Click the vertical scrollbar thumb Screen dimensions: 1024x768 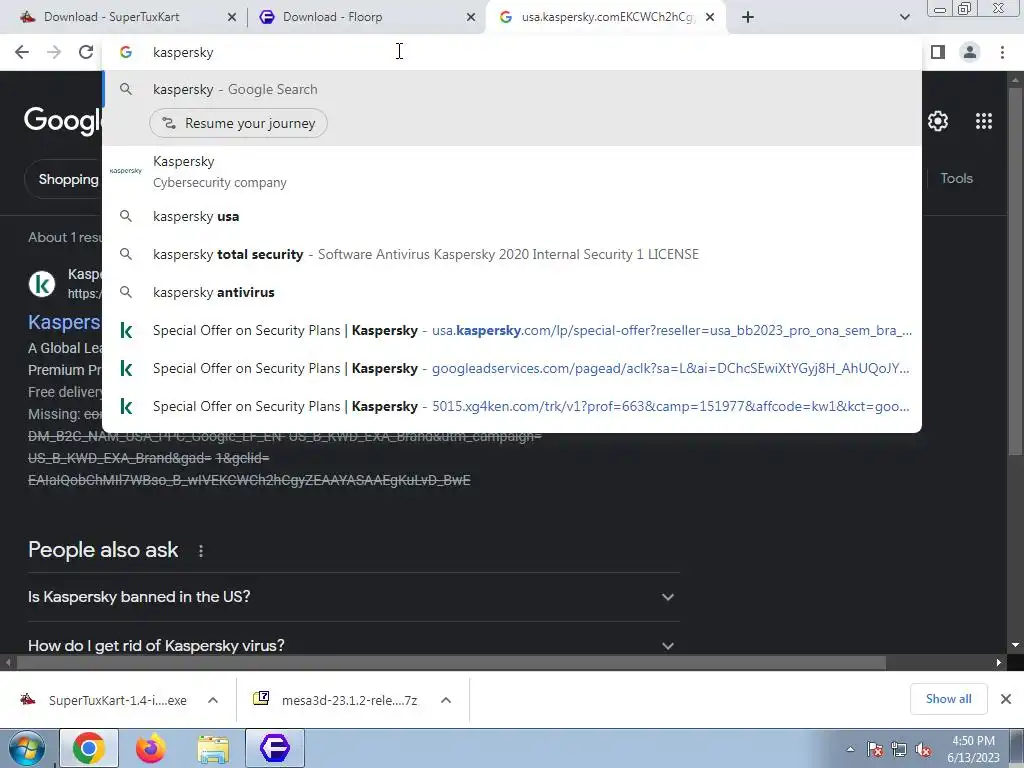[1016, 271]
